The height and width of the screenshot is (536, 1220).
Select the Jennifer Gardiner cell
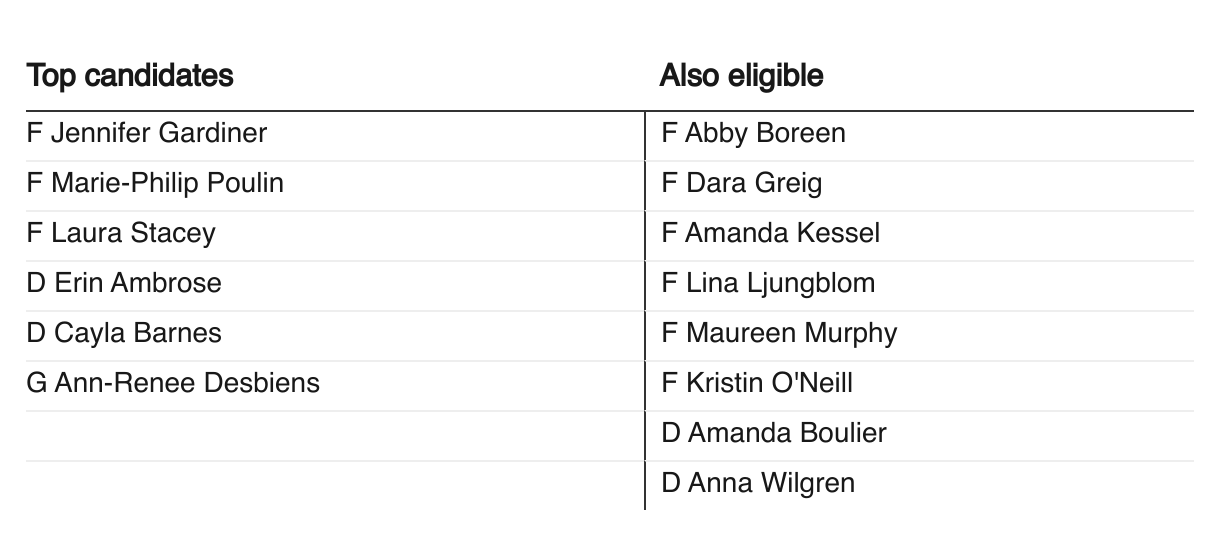(x=147, y=133)
